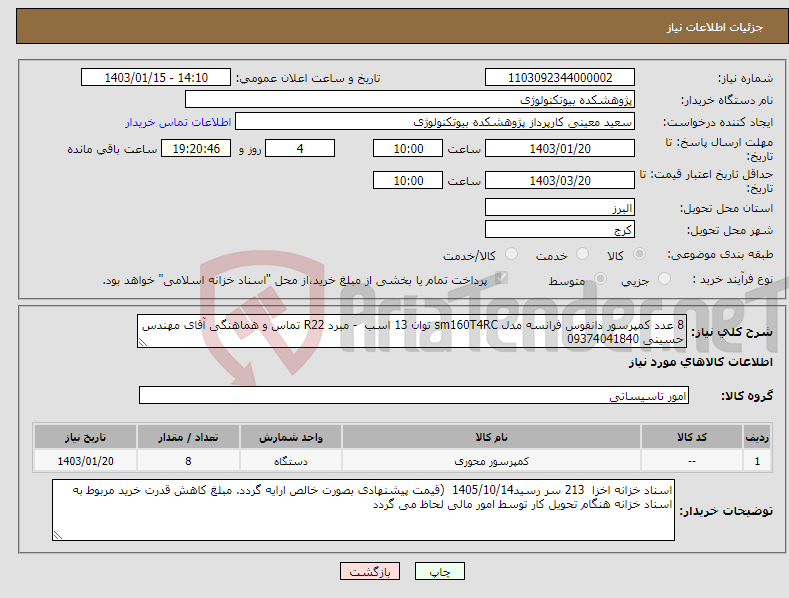This screenshot has height=598, width=789.
Task: Click the requester field سعید معینی
Action: [x=435, y=121]
